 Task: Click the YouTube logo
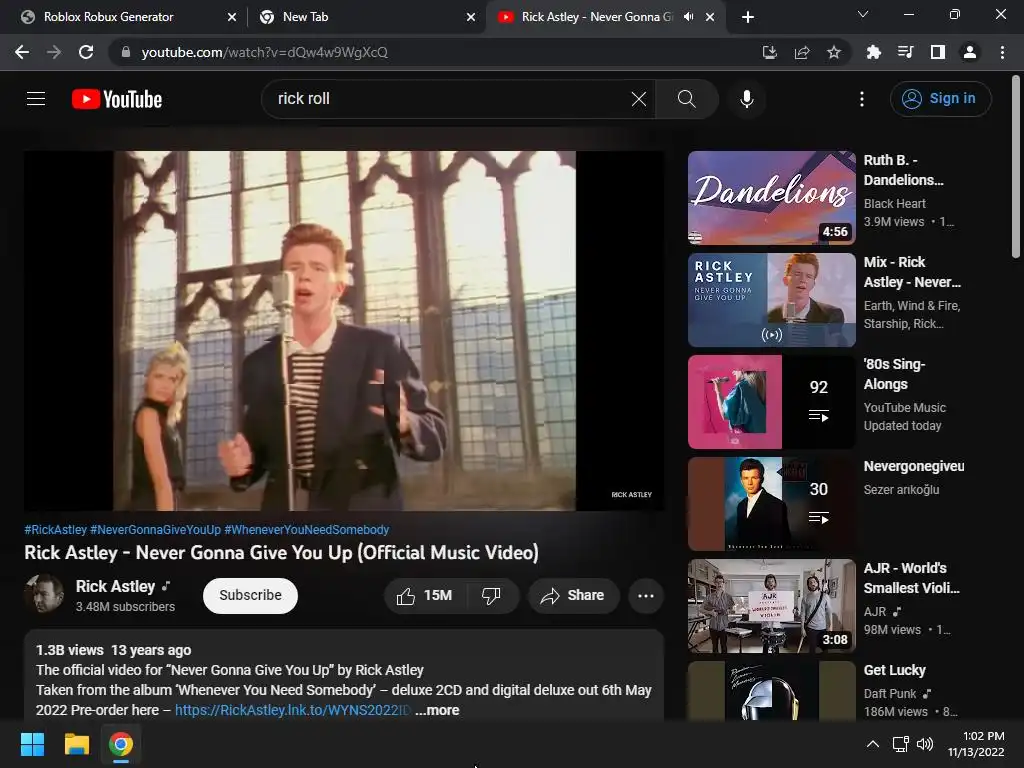pyautogui.click(x=117, y=99)
